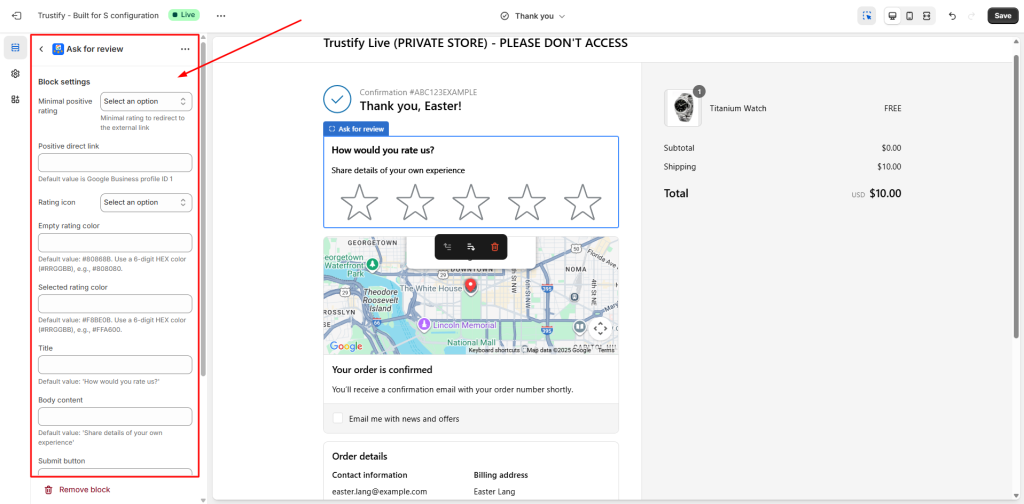Image resolution: width=1024 pixels, height=504 pixels.
Task: Focus the Selected rating color field
Action: click(115, 304)
